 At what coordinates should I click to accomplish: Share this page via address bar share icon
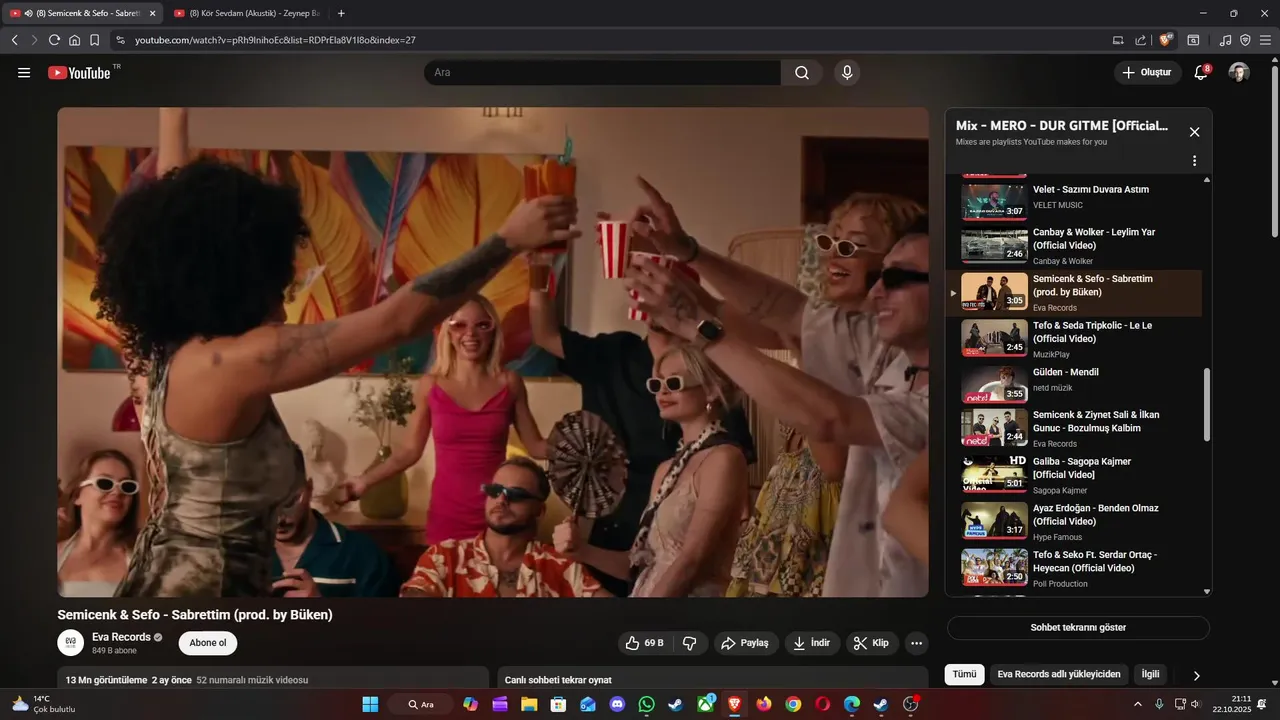click(1141, 40)
